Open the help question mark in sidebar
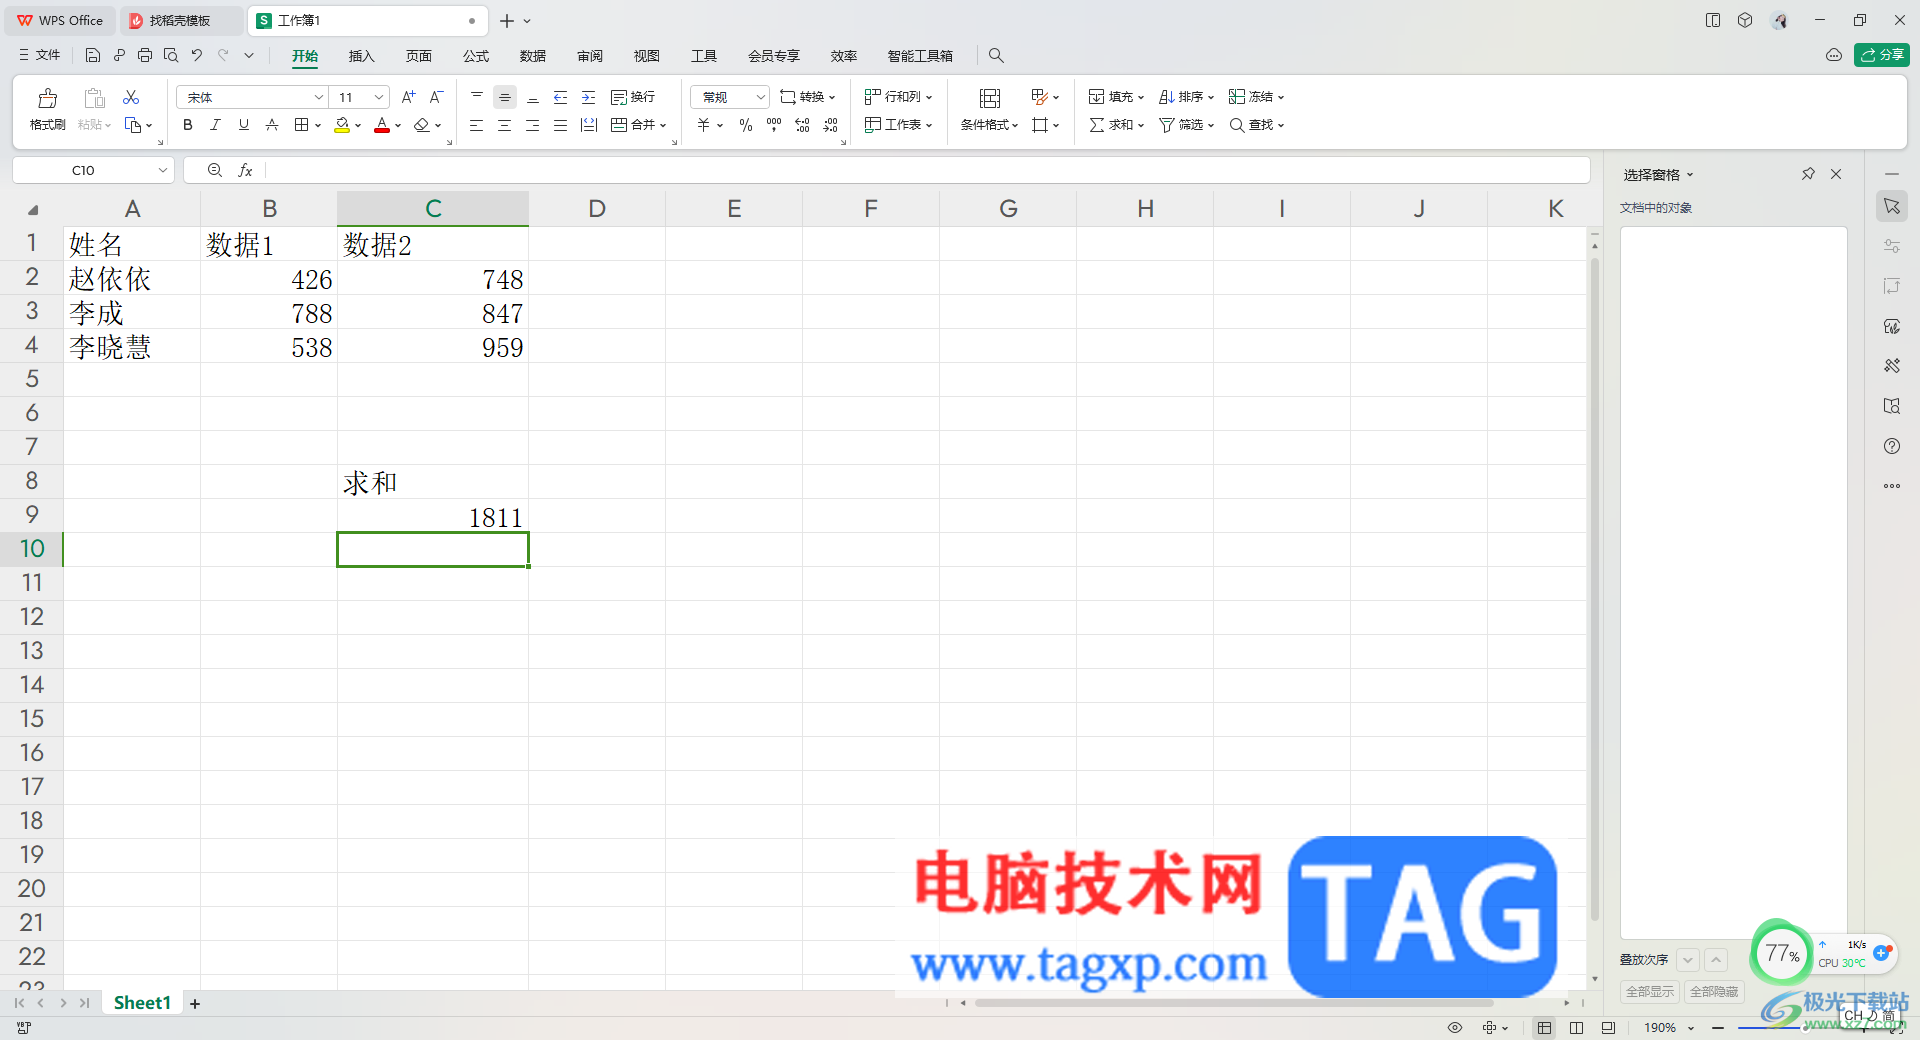Screen dimensions: 1920x1040 pos(1892,446)
